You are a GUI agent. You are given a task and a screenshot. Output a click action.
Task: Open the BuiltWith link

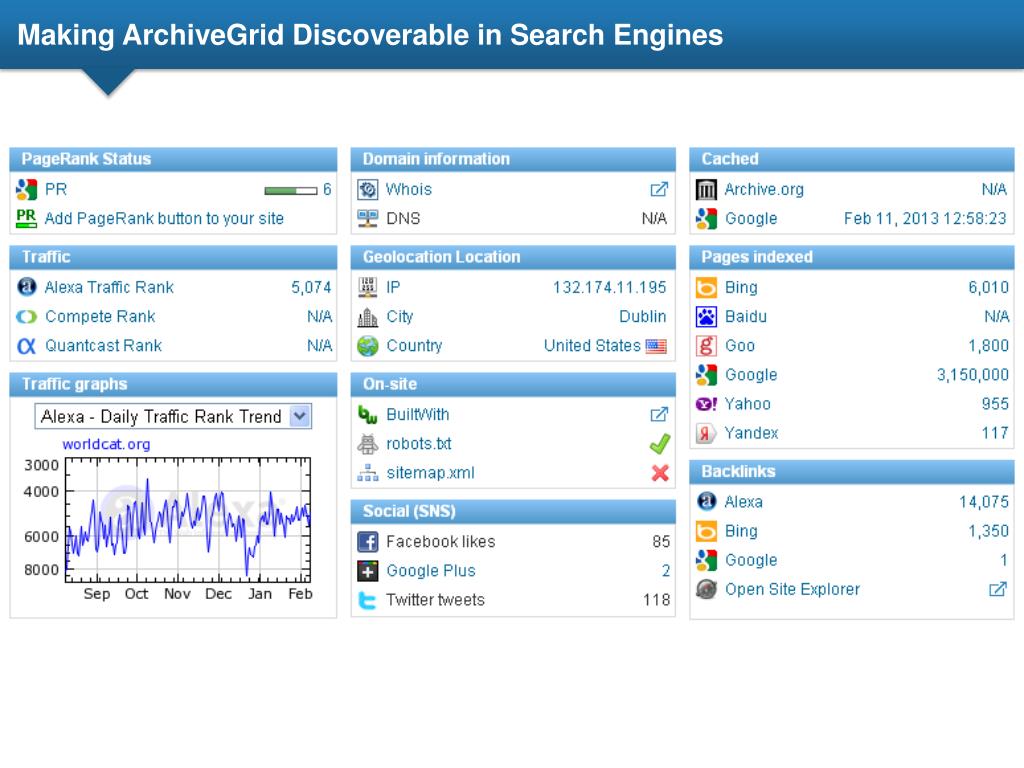click(418, 415)
